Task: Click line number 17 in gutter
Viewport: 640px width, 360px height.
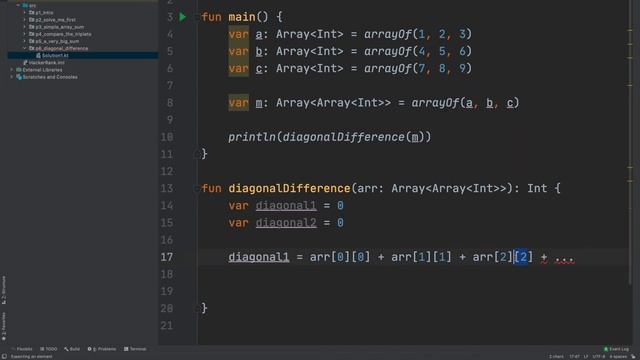Action: point(167,257)
